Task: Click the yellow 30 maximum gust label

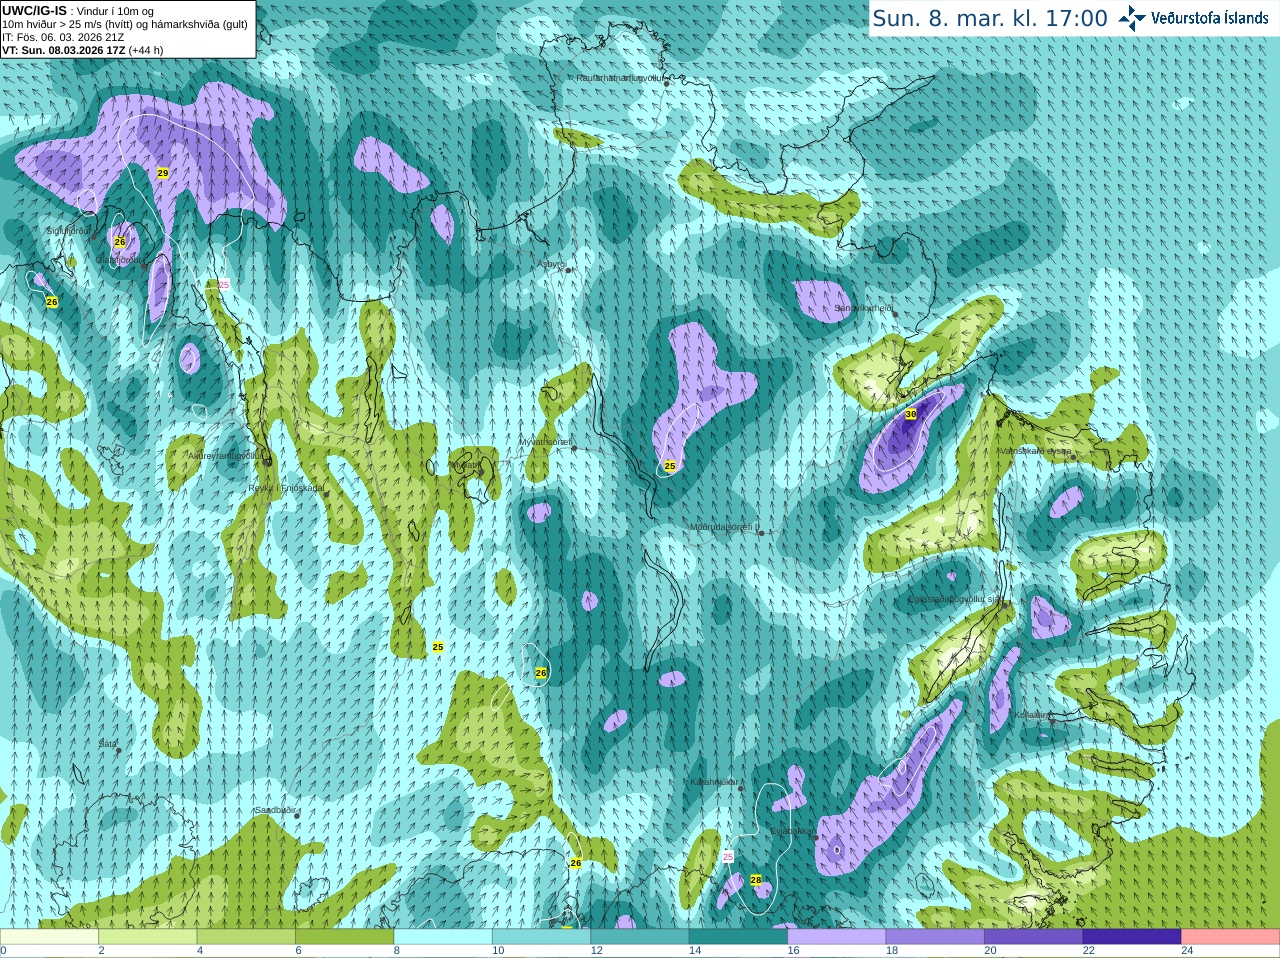Action: pos(910,414)
